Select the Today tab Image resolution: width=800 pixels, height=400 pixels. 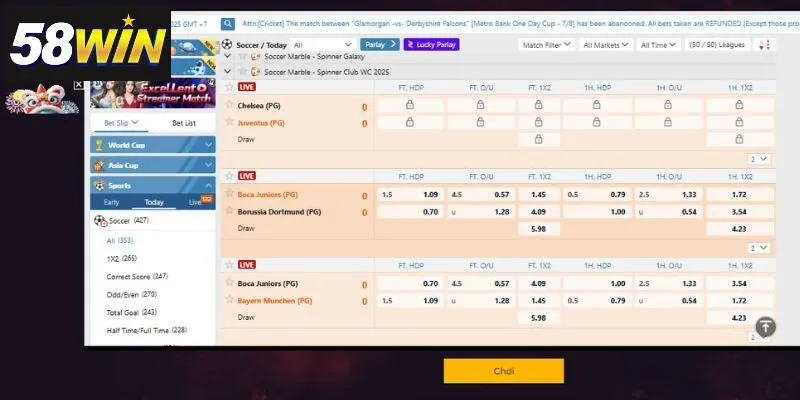[x=154, y=202]
